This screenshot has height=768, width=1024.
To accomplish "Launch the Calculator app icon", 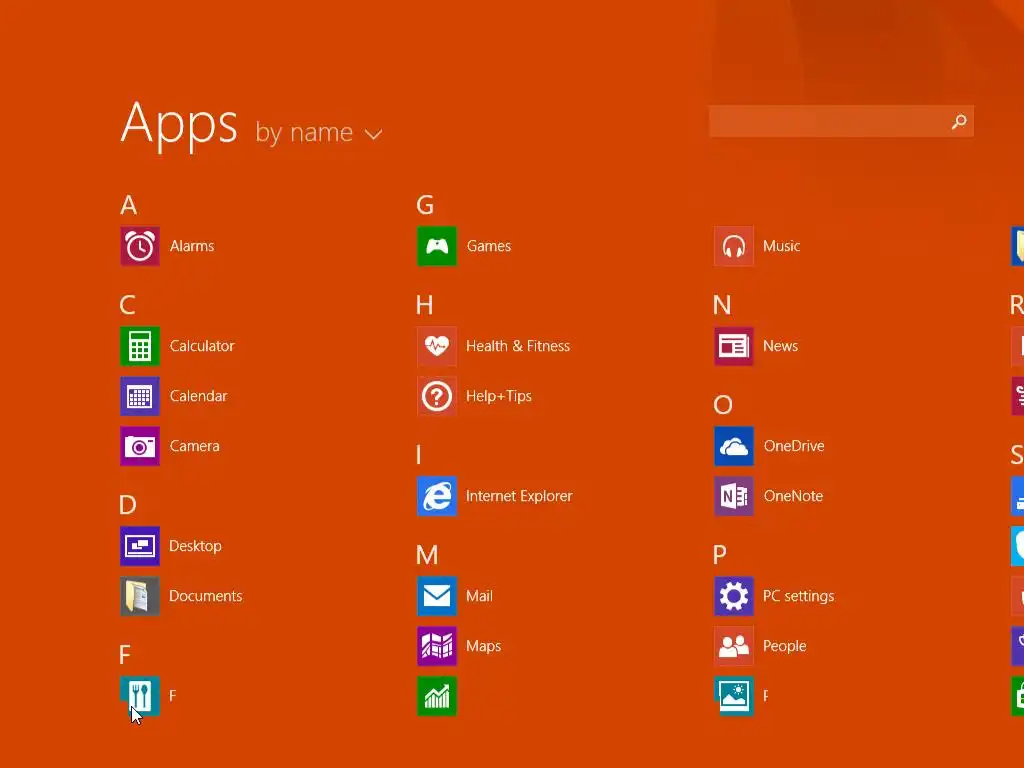I will click(x=140, y=346).
